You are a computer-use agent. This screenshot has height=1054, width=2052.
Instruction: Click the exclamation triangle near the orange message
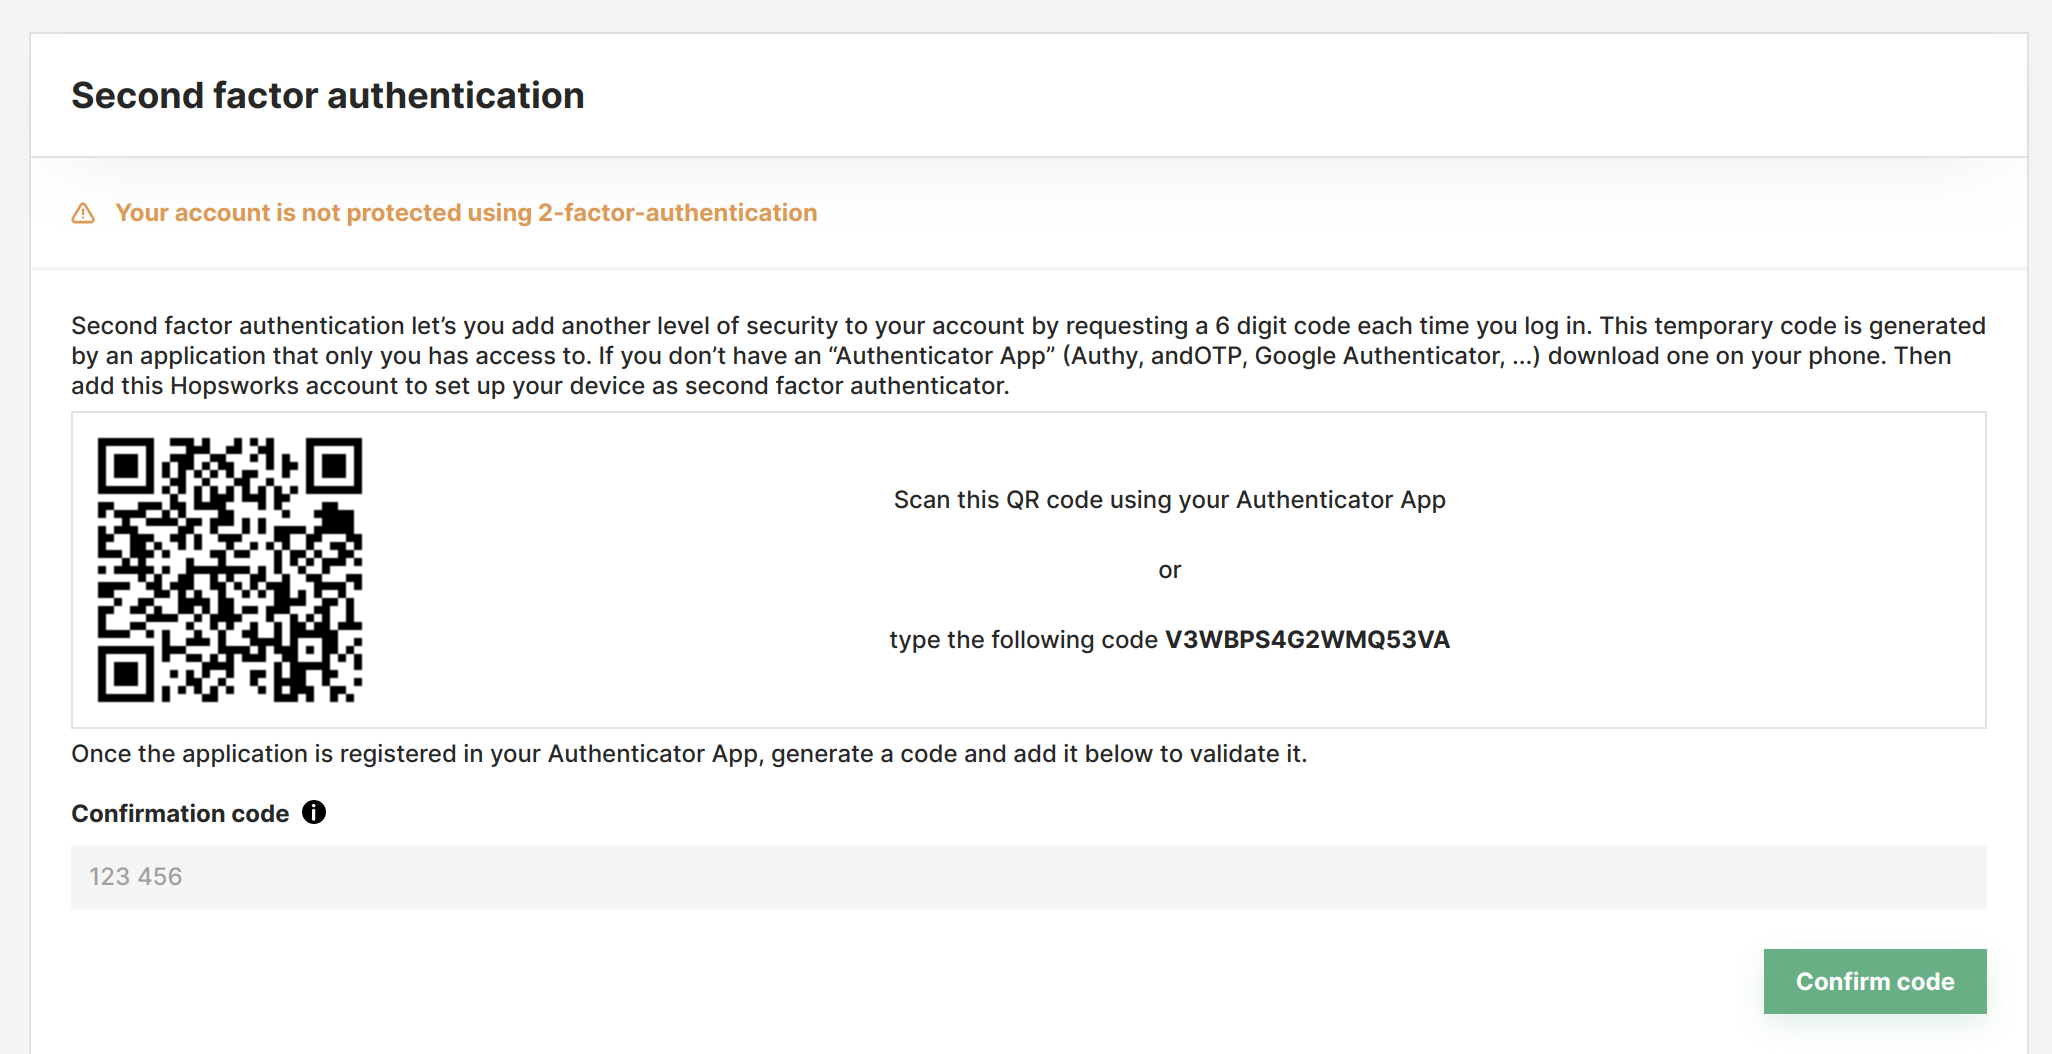84,212
